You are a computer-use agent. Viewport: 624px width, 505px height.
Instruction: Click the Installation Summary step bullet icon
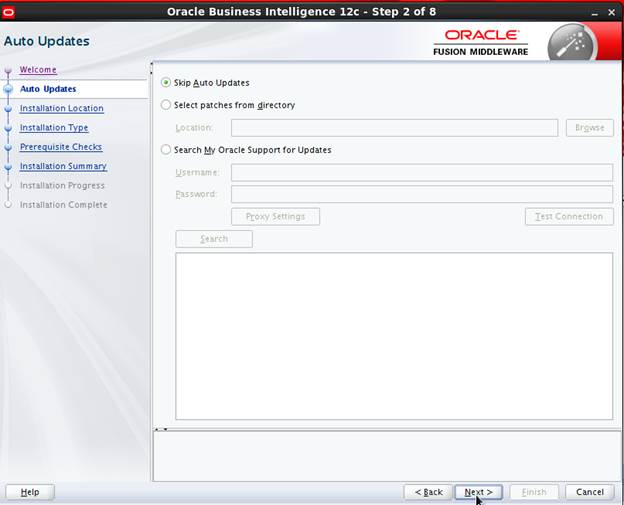pos(9,167)
